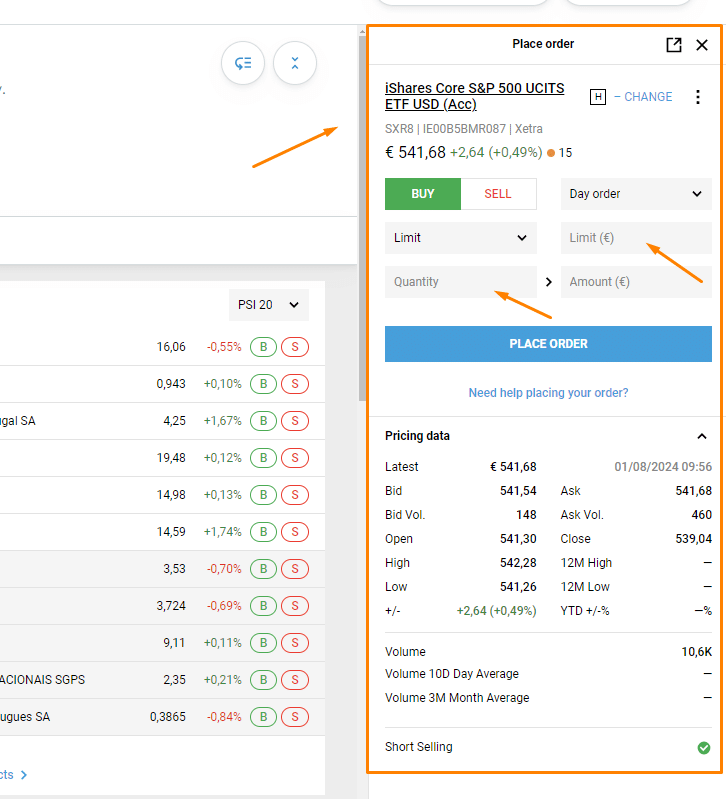This screenshot has height=799, width=726.
Task: Open the three-dot options menu
Action: (697, 97)
